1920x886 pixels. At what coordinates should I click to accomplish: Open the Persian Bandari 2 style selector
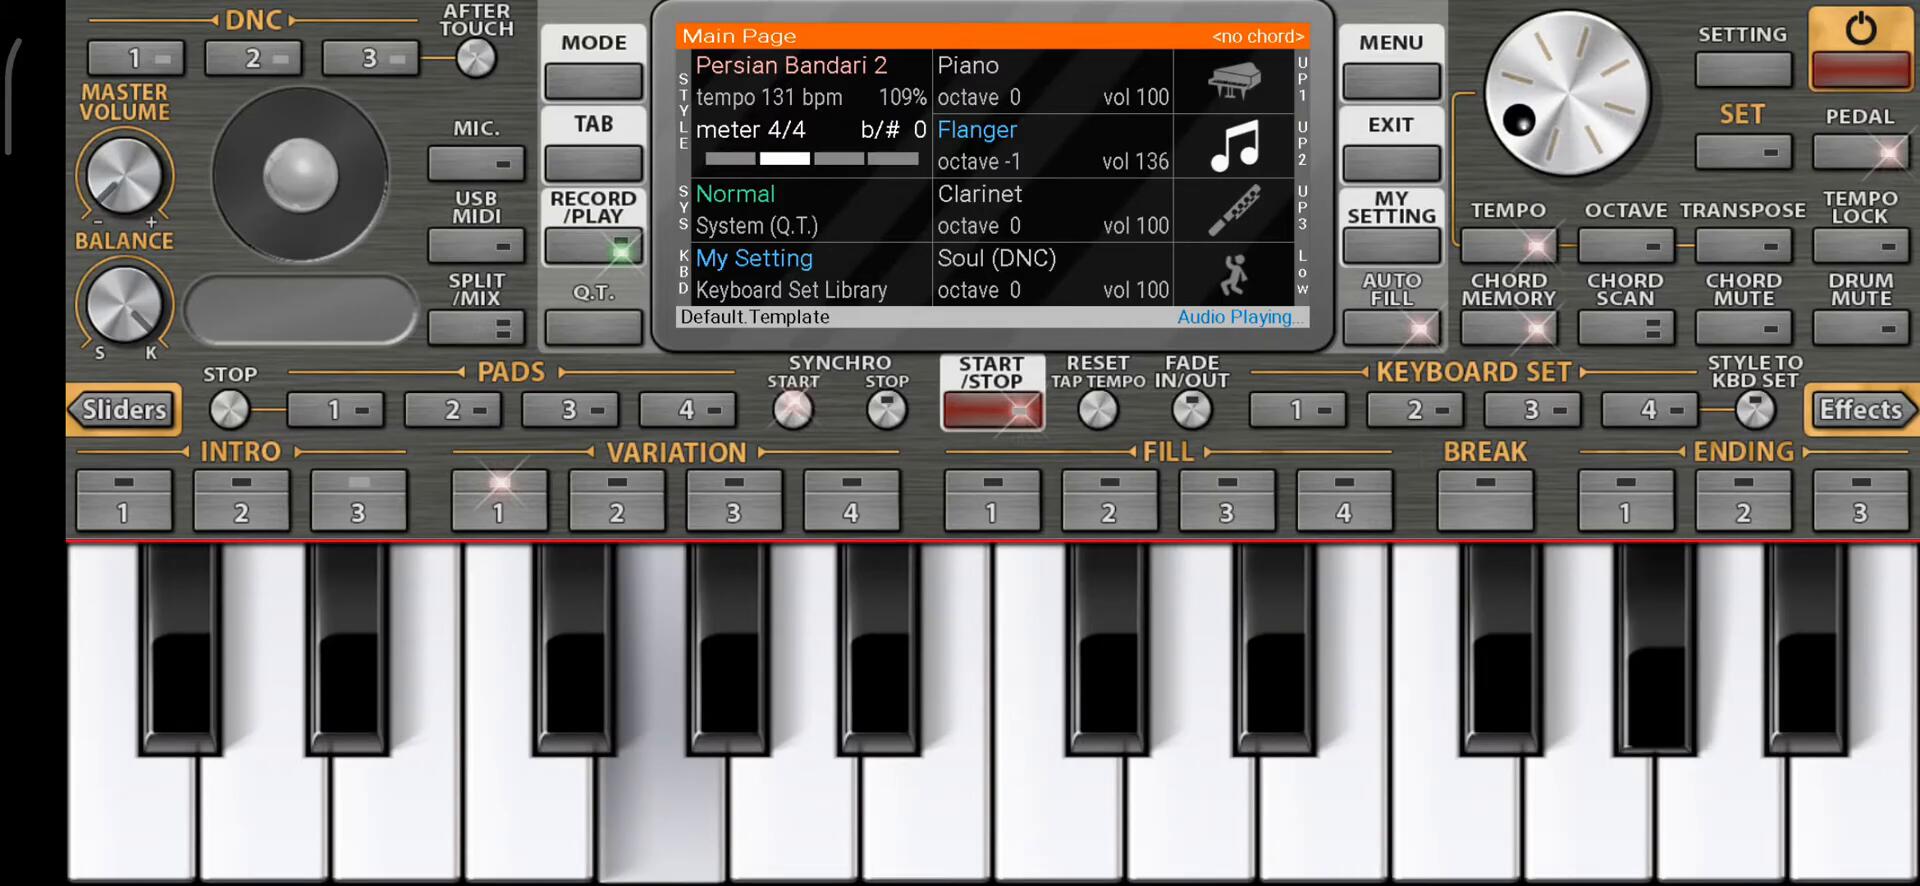(791, 66)
